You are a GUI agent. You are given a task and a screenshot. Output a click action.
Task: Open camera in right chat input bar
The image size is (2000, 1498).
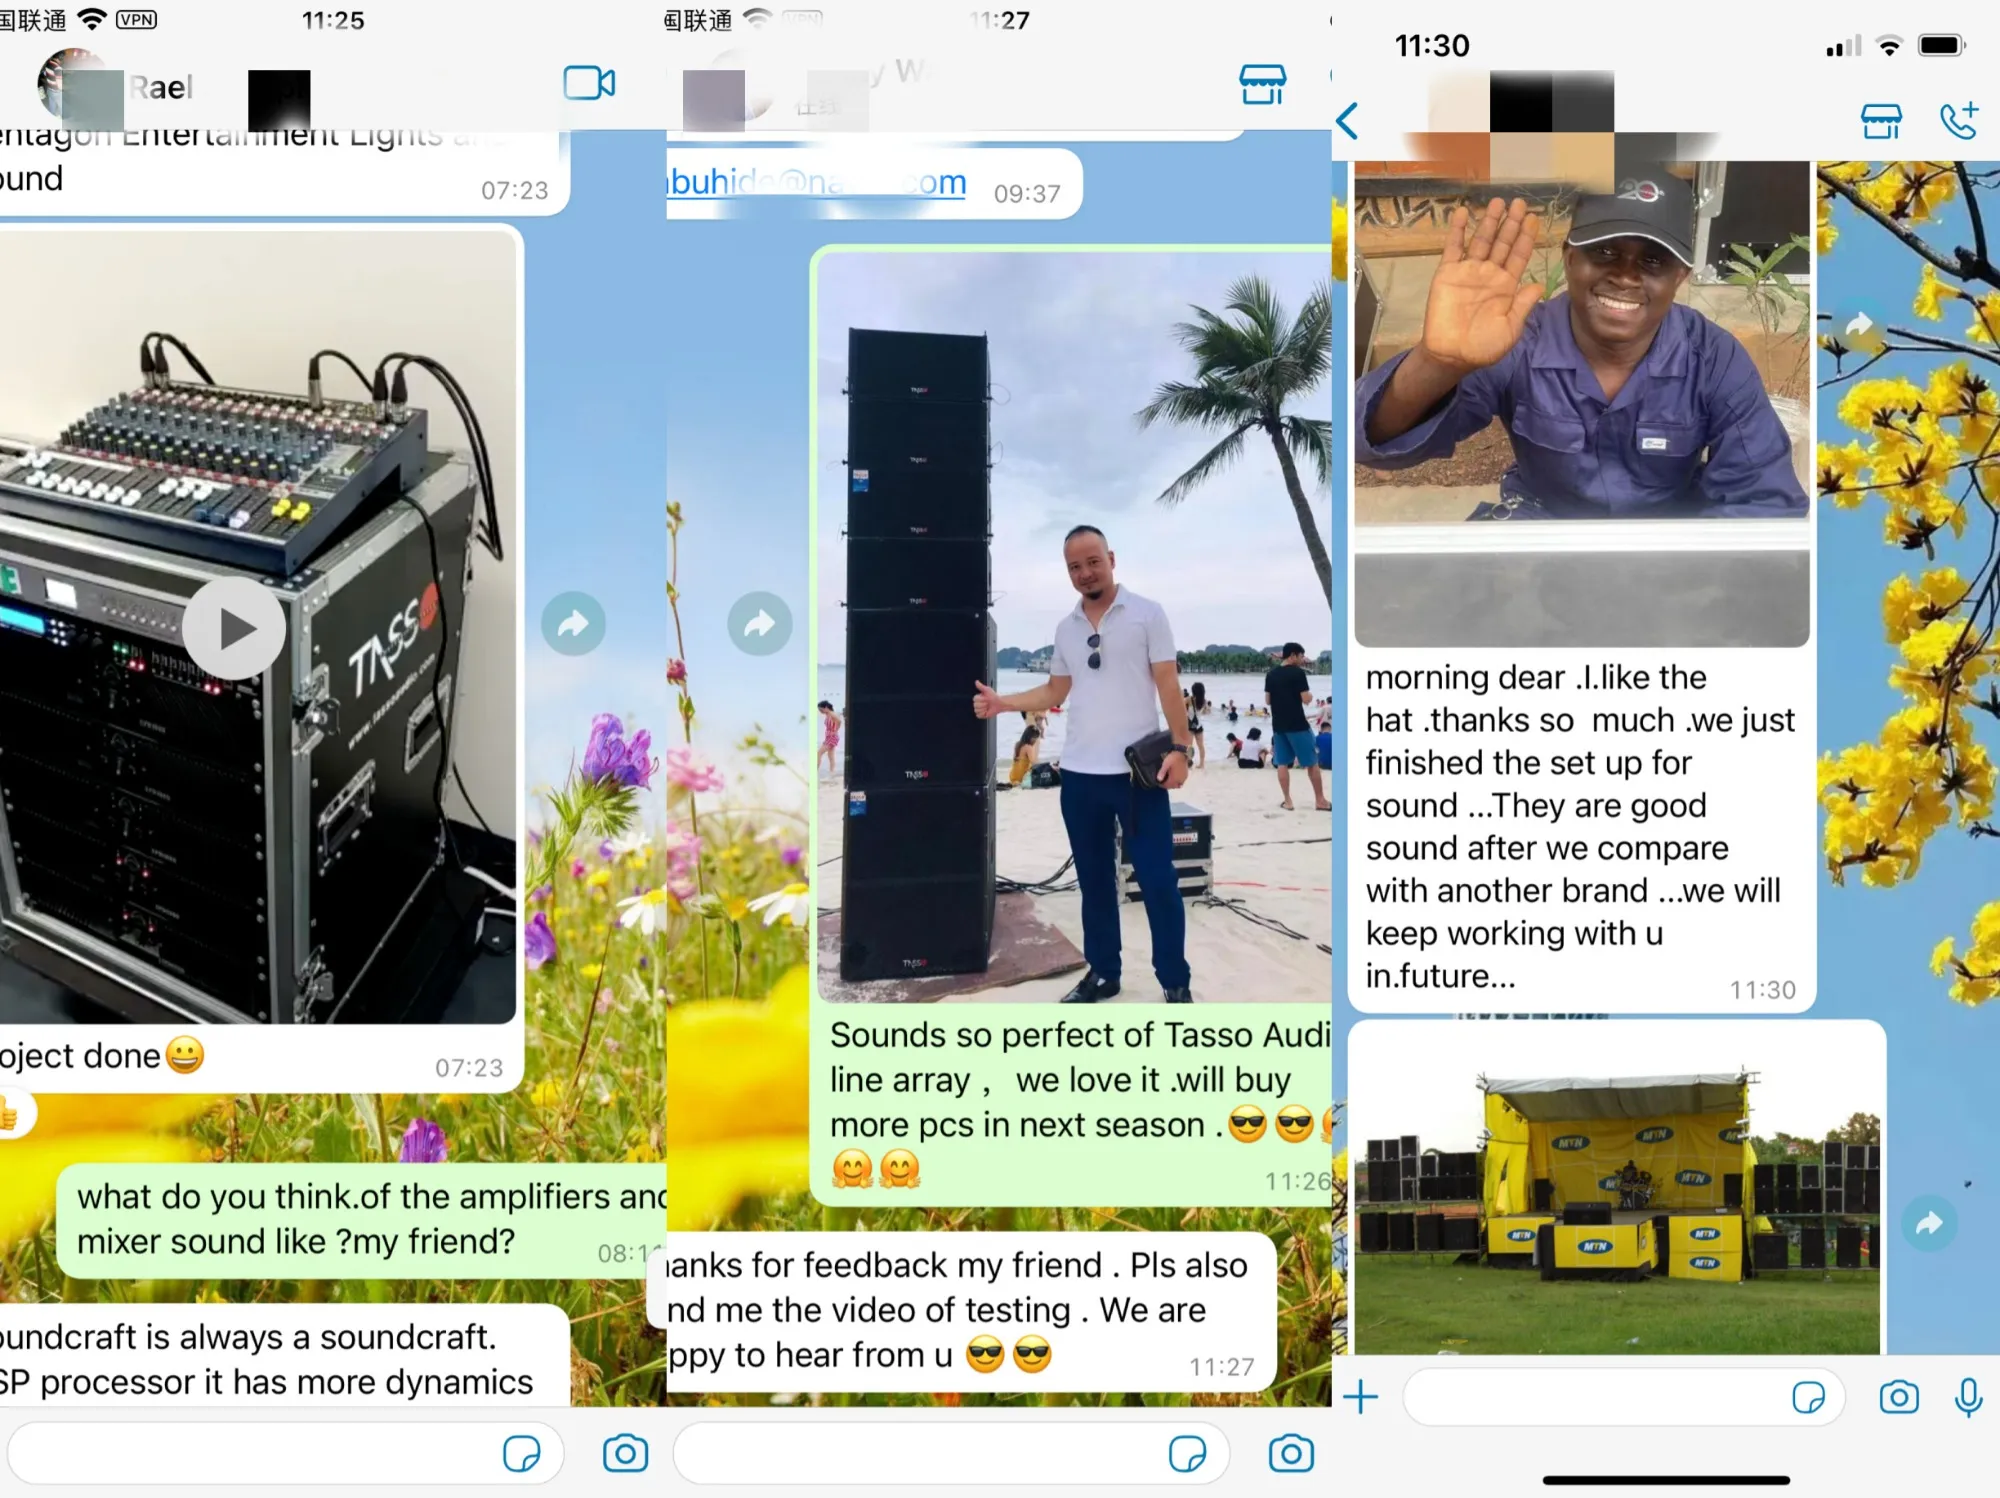coord(1898,1396)
